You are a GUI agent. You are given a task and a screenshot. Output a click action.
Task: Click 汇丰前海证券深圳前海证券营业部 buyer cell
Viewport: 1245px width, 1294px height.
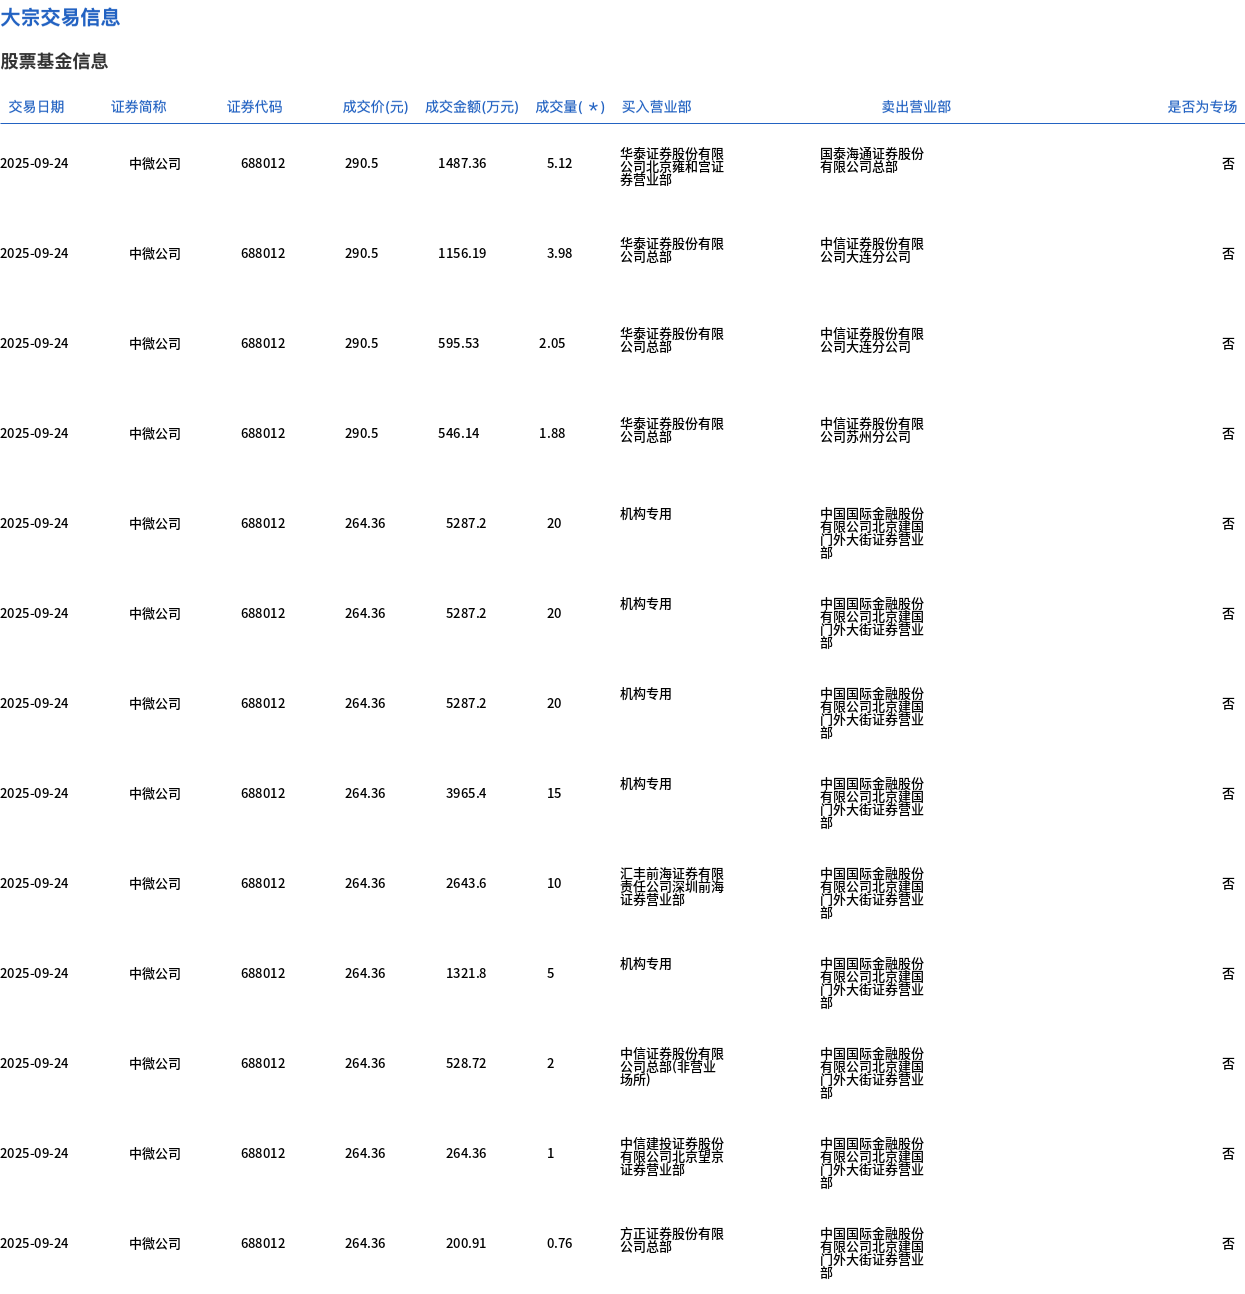[x=672, y=887]
